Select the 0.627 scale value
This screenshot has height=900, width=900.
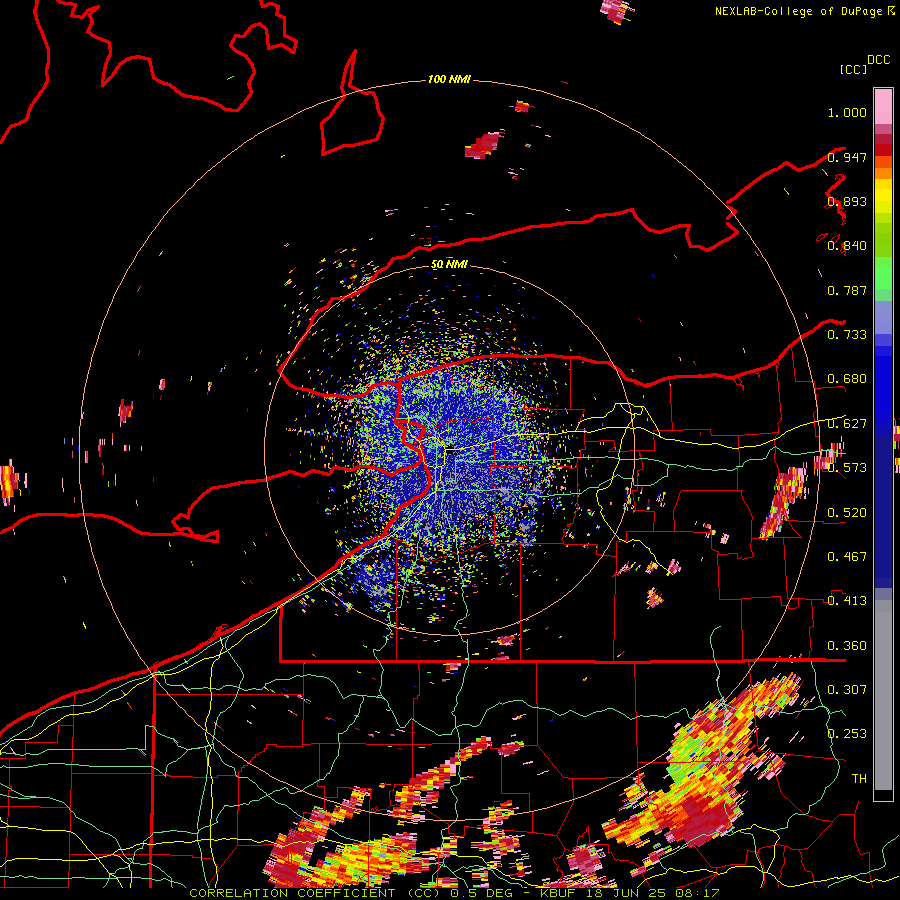(847, 424)
